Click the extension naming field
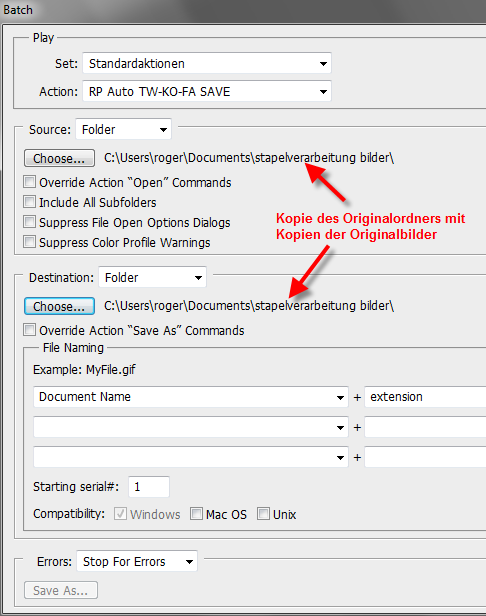Image resolution: width=486 pixels, height=616 pixels. (425, 397)
